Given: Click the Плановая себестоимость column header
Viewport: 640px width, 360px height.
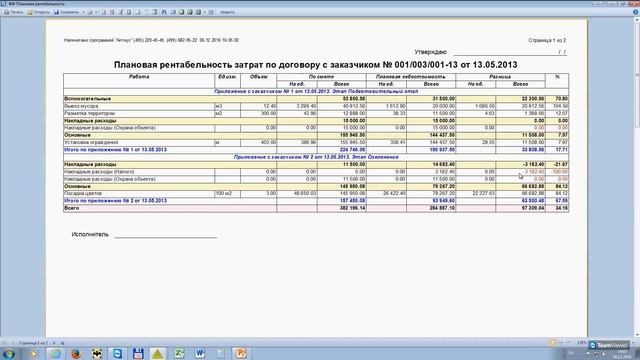Looking at the screenshot, I should (x=411, y=77).
